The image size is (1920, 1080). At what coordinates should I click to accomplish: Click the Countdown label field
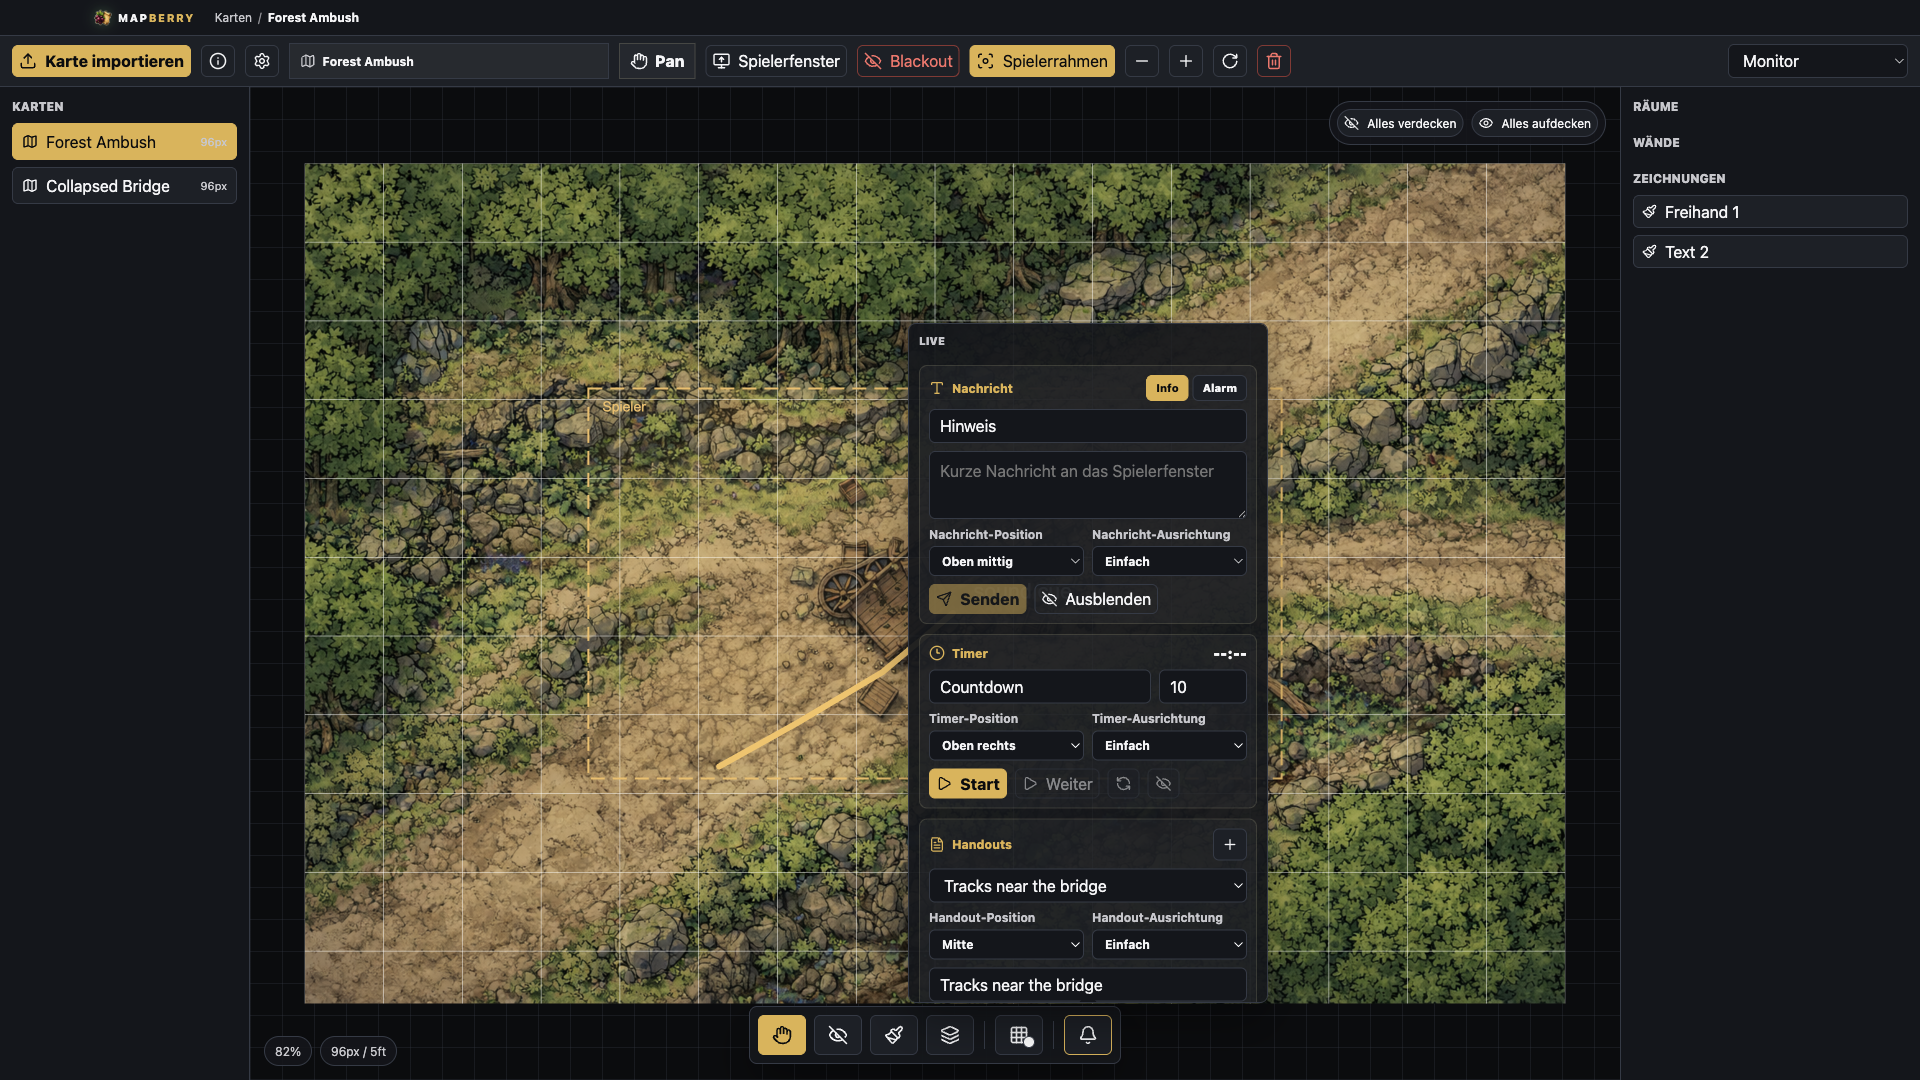(x=1040, y=687)
